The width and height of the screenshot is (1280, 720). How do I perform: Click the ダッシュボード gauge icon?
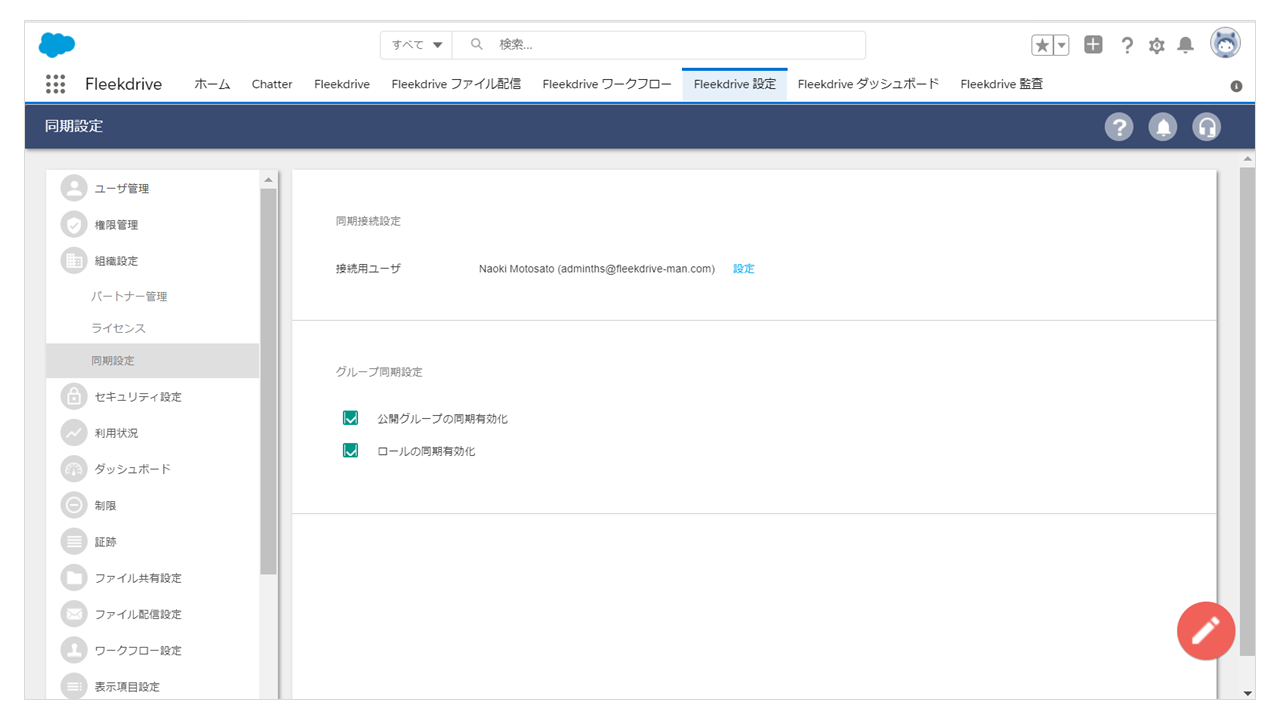(74, 469)
